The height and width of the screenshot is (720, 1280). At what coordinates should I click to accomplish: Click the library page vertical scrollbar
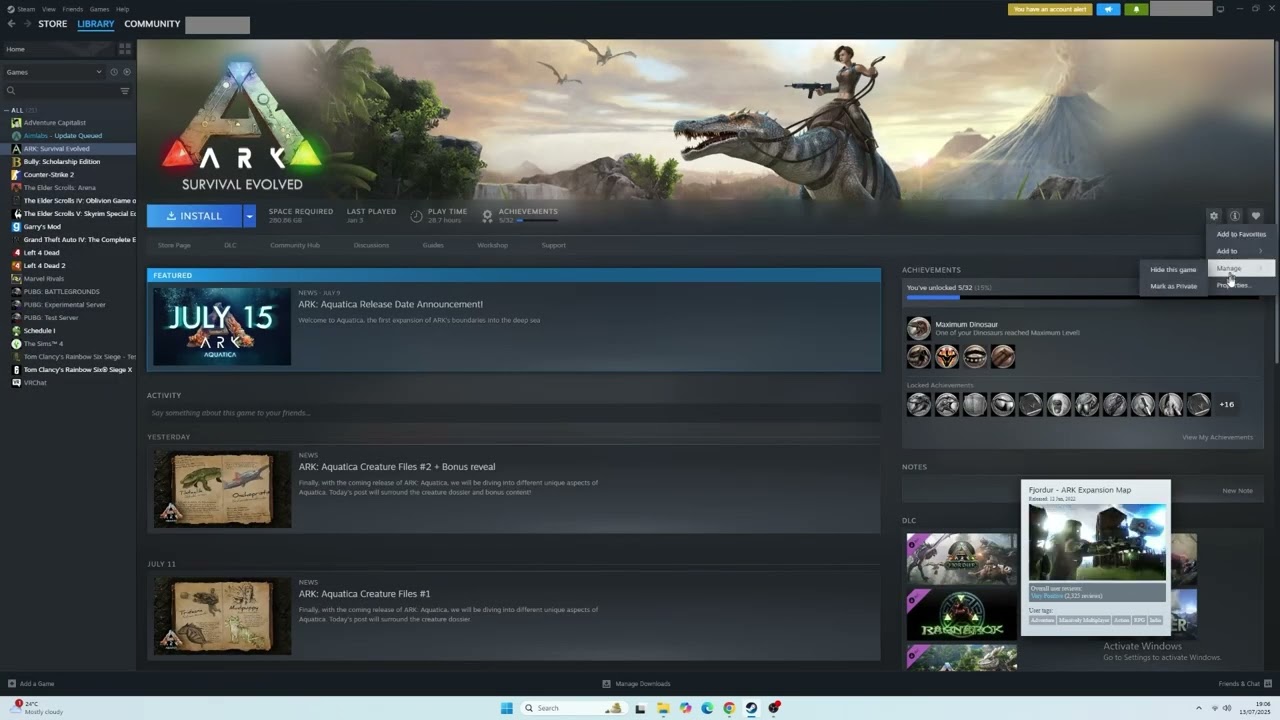click(1275, 200)
